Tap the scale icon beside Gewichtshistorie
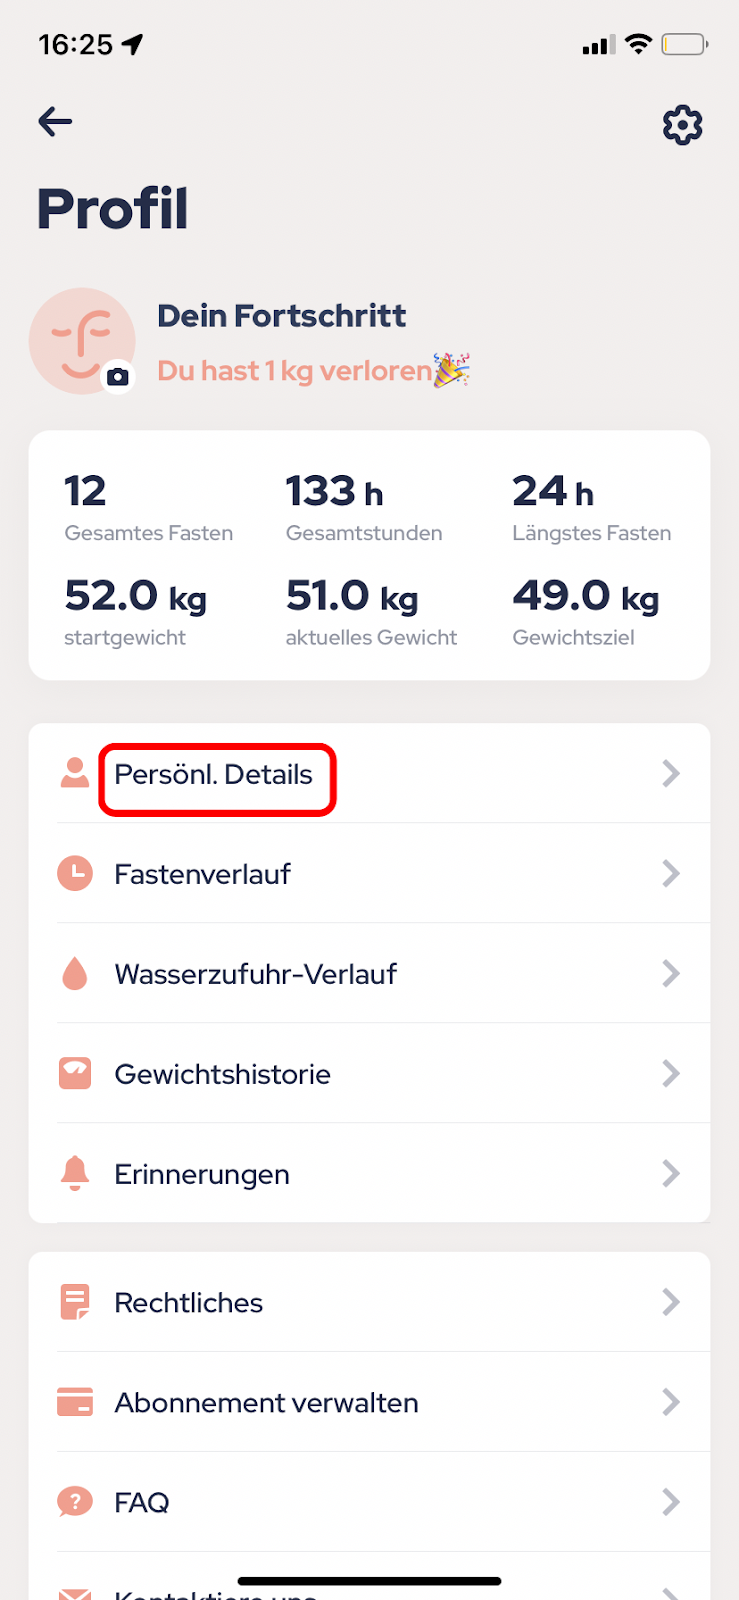The width and height of the screenshot is (739, 1600). point(75,1073)
